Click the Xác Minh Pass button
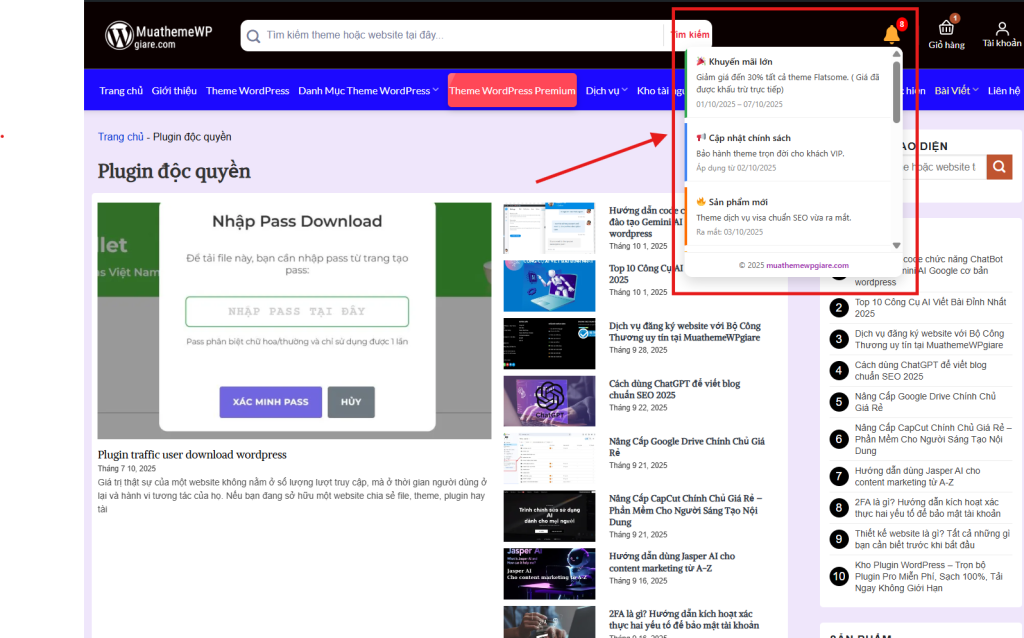Screen dimensions: 1024x638 270,402
